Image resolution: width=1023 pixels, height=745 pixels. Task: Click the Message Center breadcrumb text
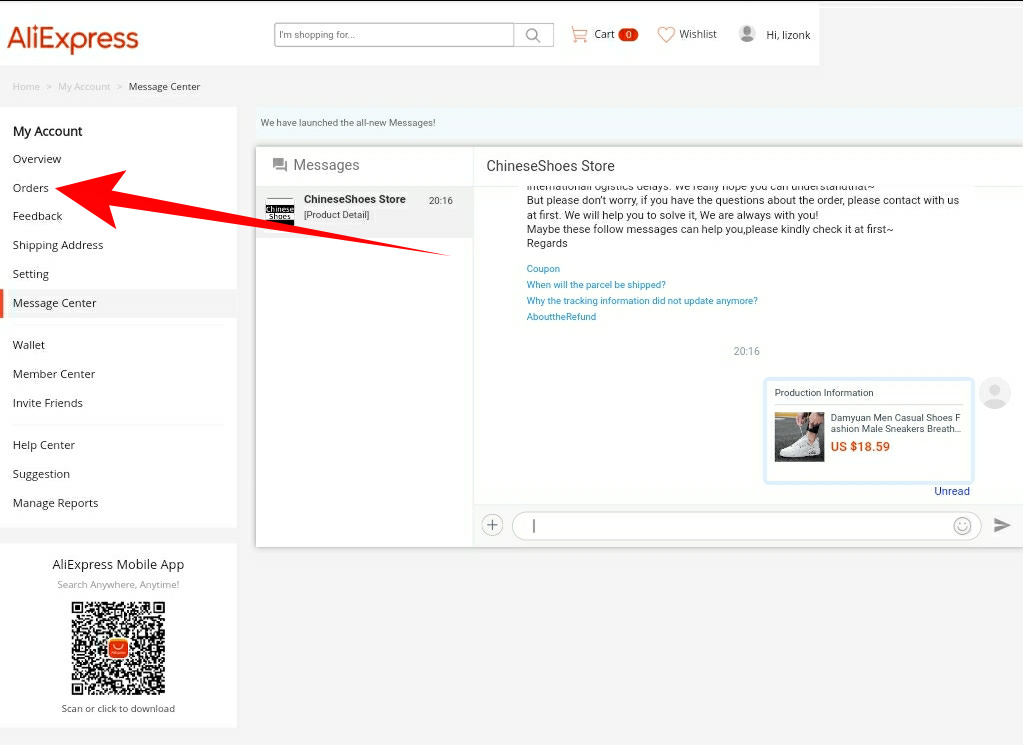[164, 87]
